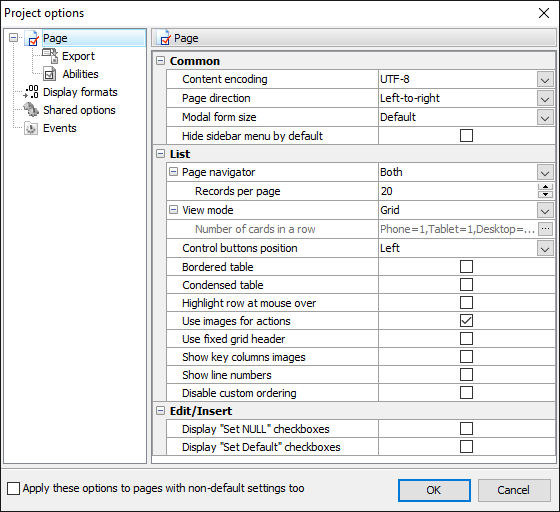Image resolution: width=560 pixels, height=512 pixels.
Task: Check the Bordered table option
Action: click(x=466, y=267)
